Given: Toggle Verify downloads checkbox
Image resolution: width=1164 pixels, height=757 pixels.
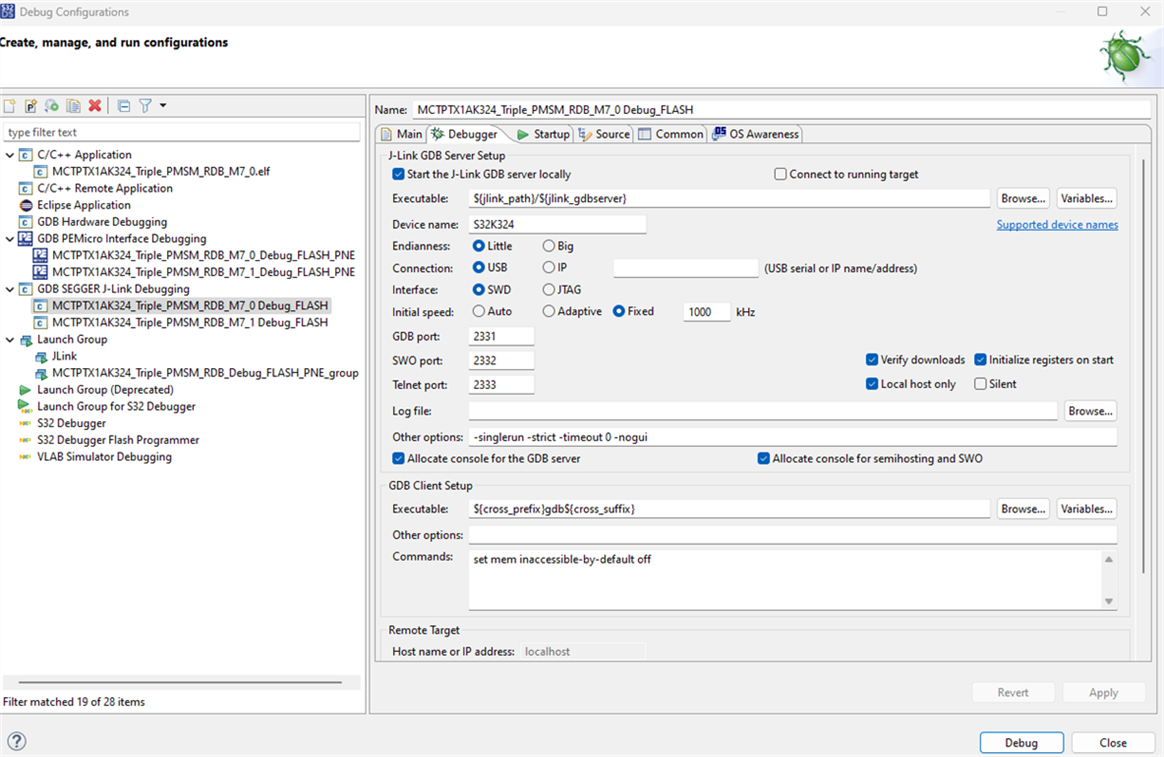Looking at the screenshot, I should point(873,360).
